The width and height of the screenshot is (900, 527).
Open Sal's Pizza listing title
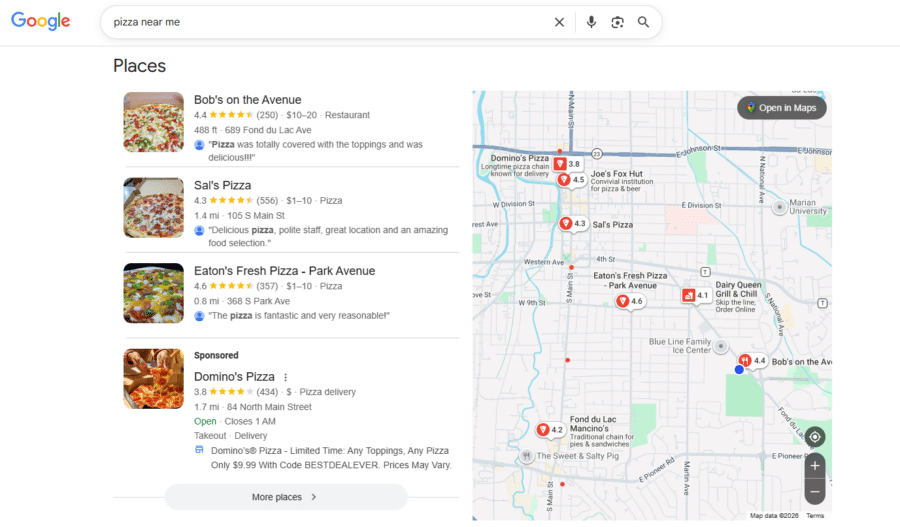coord(223,185)
